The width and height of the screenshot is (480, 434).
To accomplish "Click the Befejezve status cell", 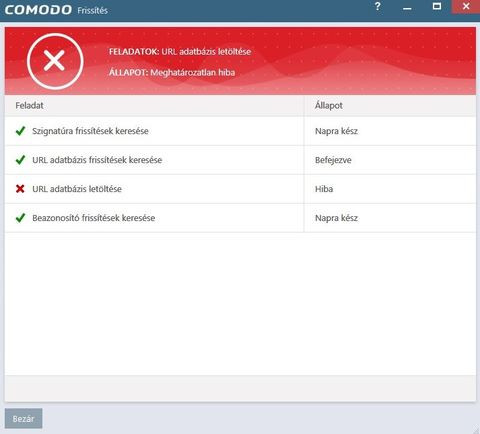I will (x=333, y=160).
